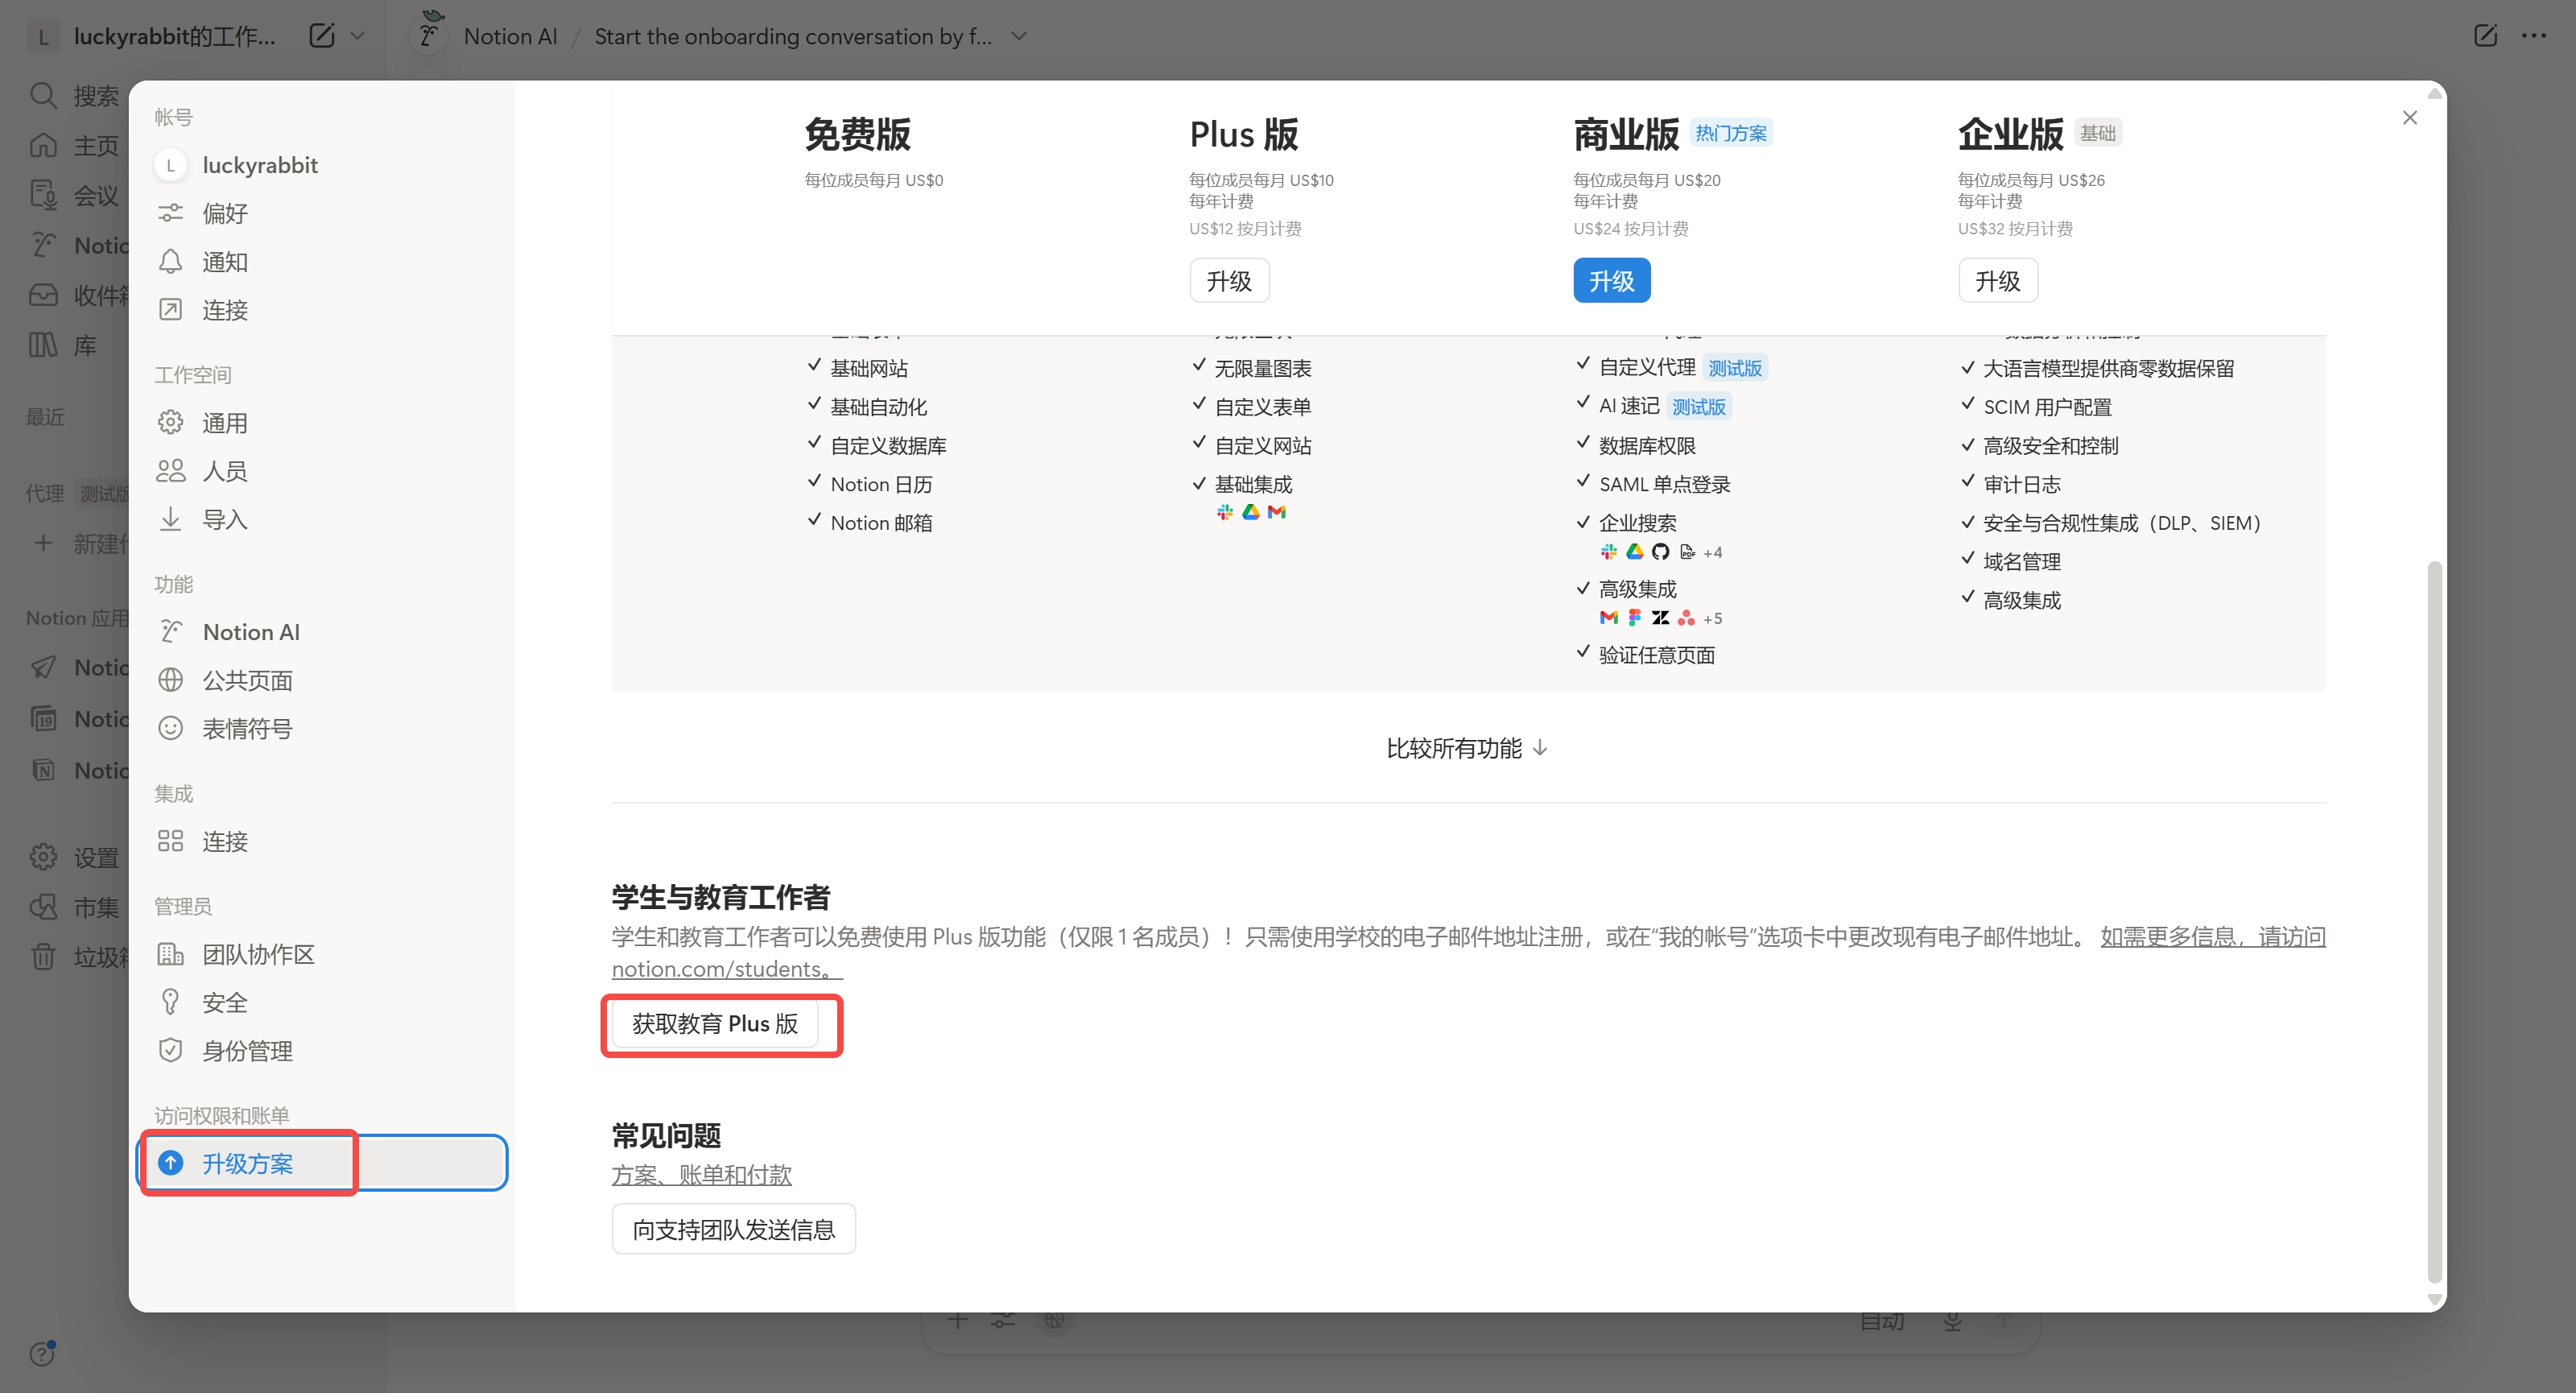This screenshot has height=1393, width=2576.
Task: Click Notion 邮箱 feature text
Action: 881,523
